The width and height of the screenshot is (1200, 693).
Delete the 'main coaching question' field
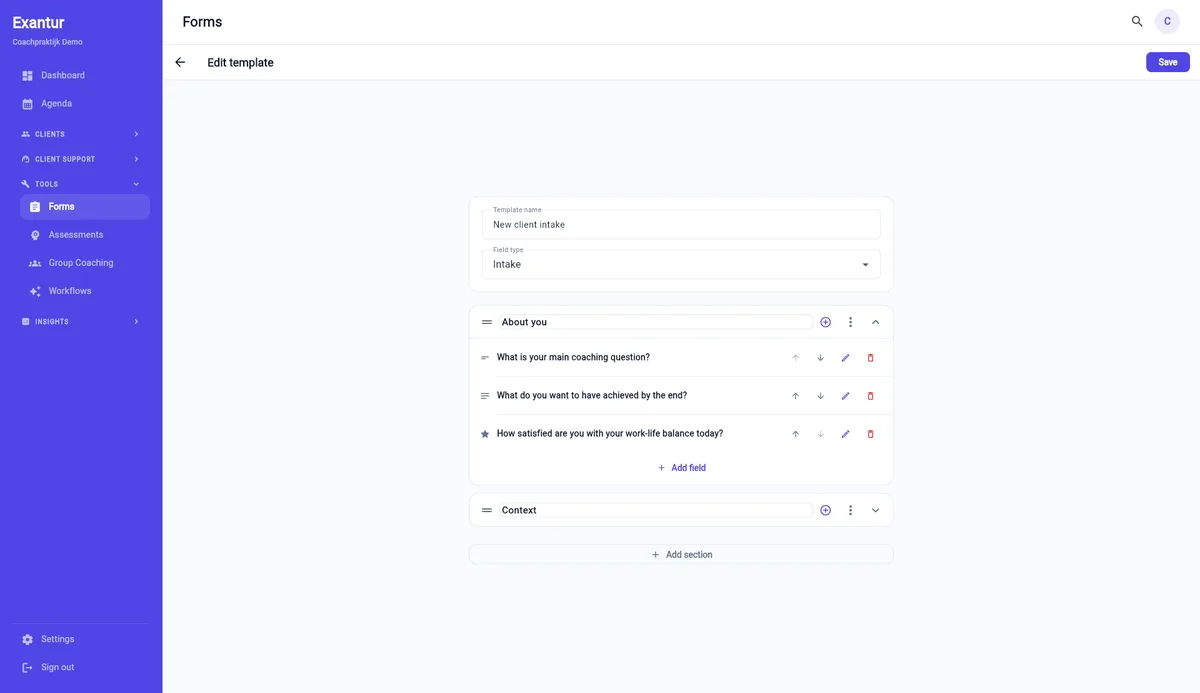coord(870,358)
